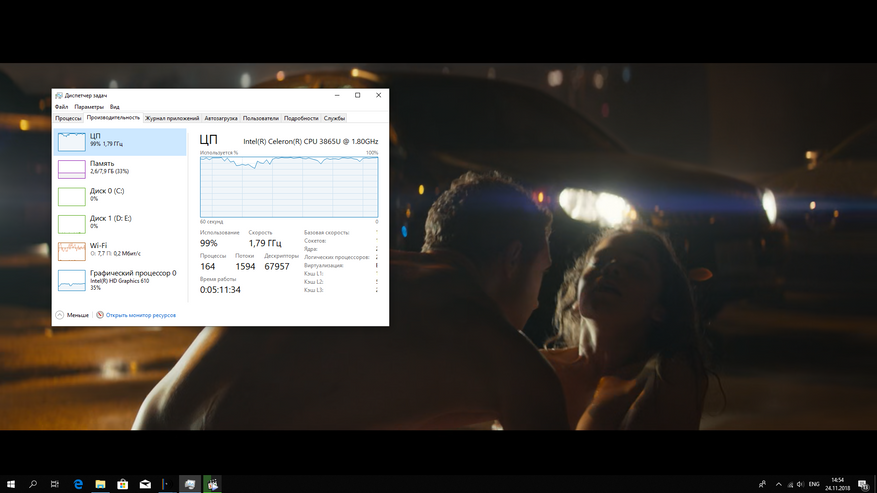Collapse details with the Меньше chevron button
Screen dimensions: 877x493
pyautogui.click(x=59, y=314)
